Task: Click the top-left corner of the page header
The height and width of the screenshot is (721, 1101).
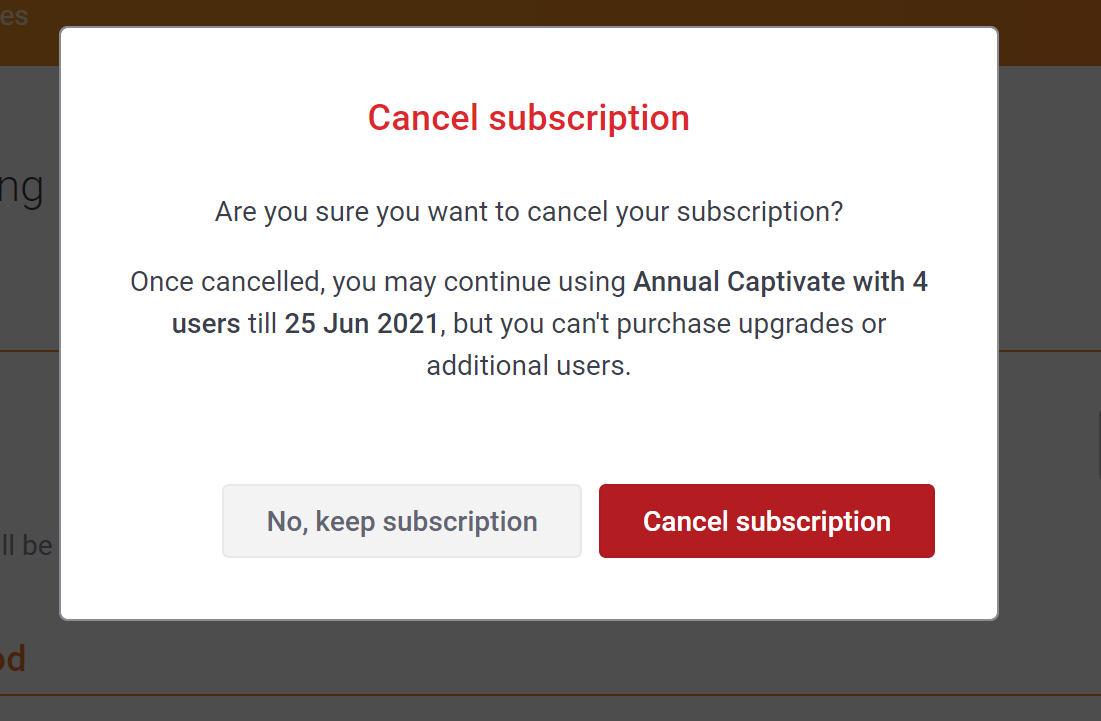Action: pyautogui.click(x=14, y=15)
